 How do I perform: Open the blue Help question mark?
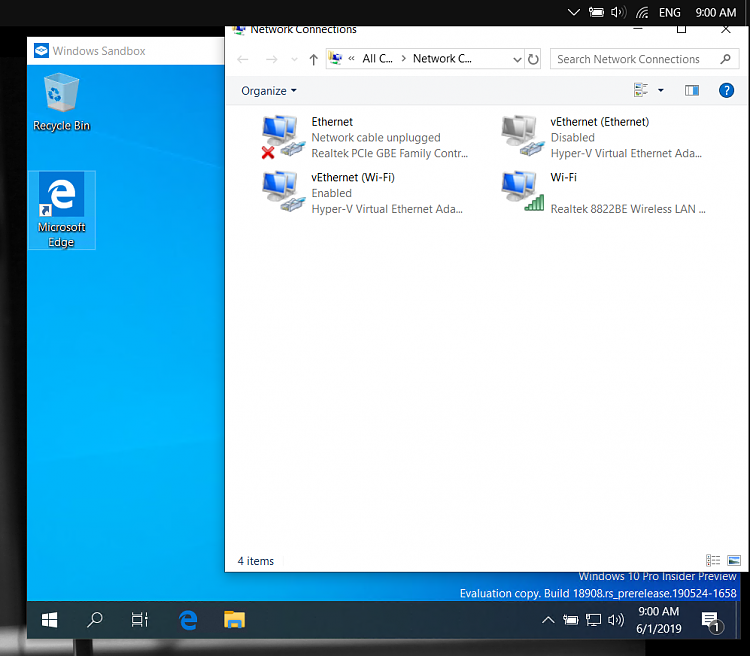tap(727, 91)
